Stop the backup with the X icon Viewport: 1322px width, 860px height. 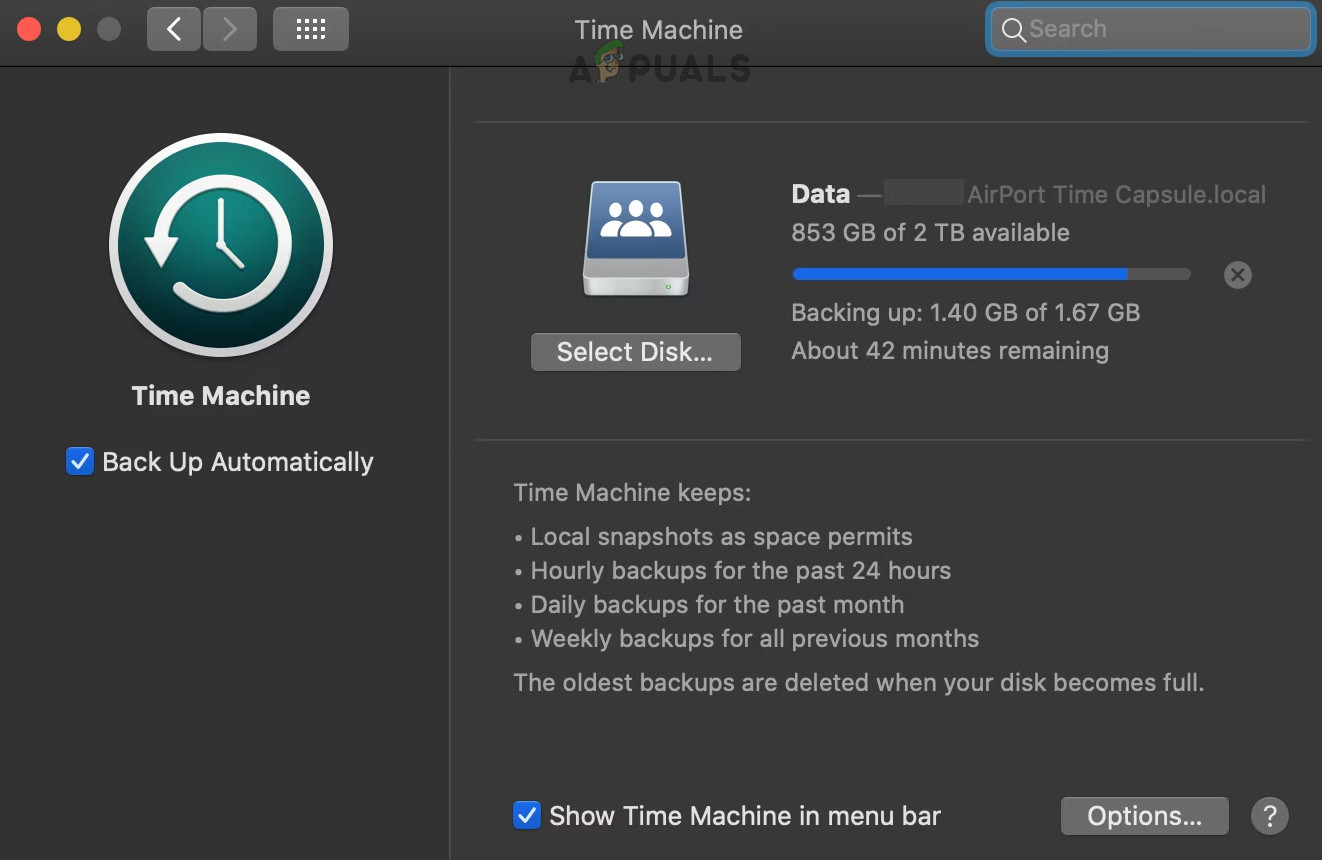(1237, 274)
